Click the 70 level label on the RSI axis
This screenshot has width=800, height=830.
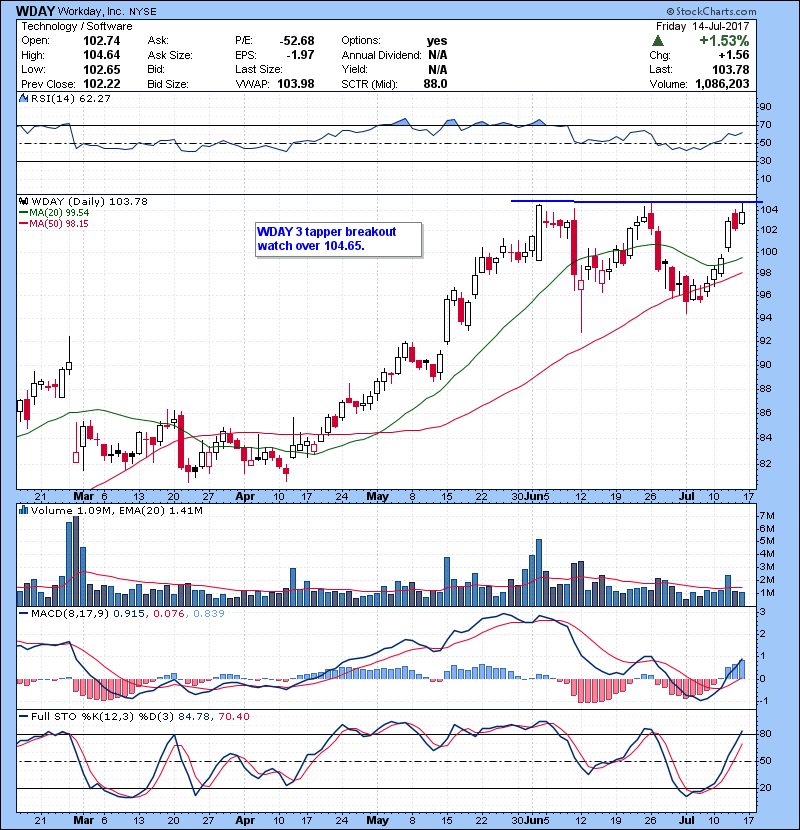pos(766,125)
